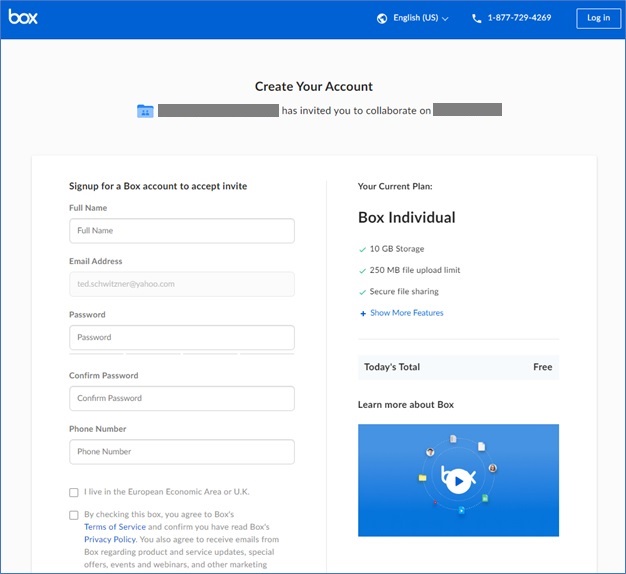Click the Learn more about Box heading
This screenshot has width=626, height=574.
click(x=406, y=405)
